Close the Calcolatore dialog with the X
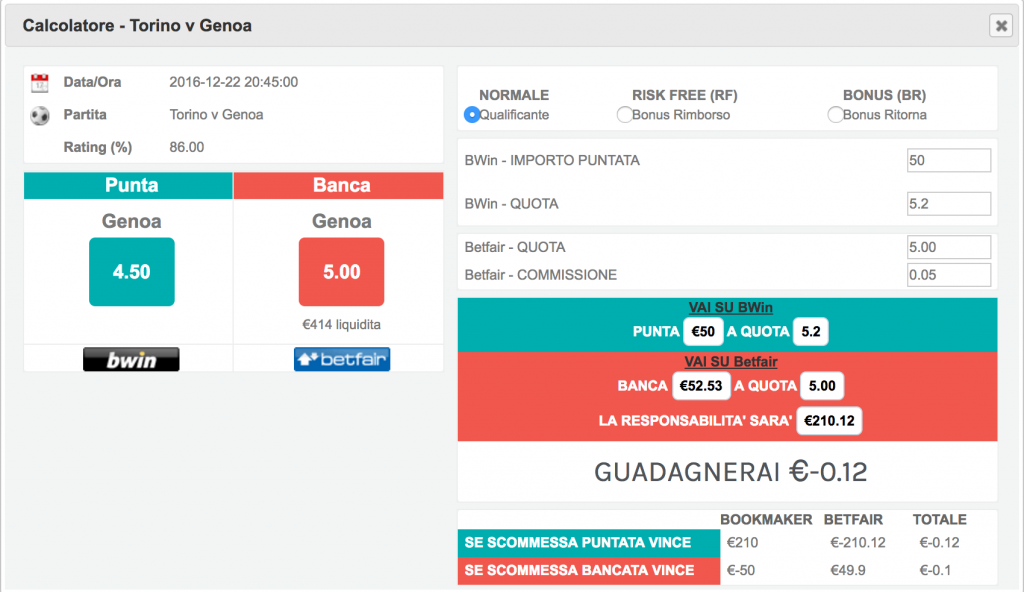The image size is (1024, 592). pos(1000,27)
